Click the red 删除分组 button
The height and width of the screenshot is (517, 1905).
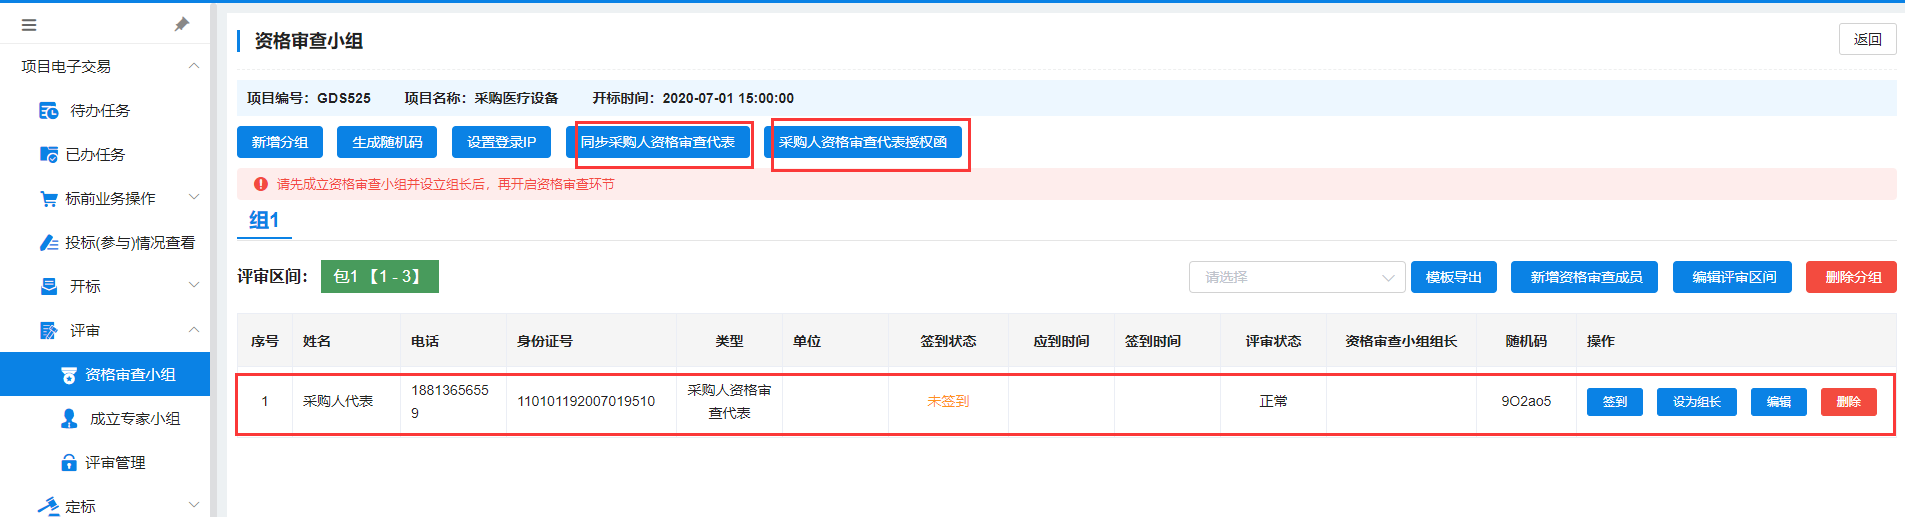coord(1852,277)
